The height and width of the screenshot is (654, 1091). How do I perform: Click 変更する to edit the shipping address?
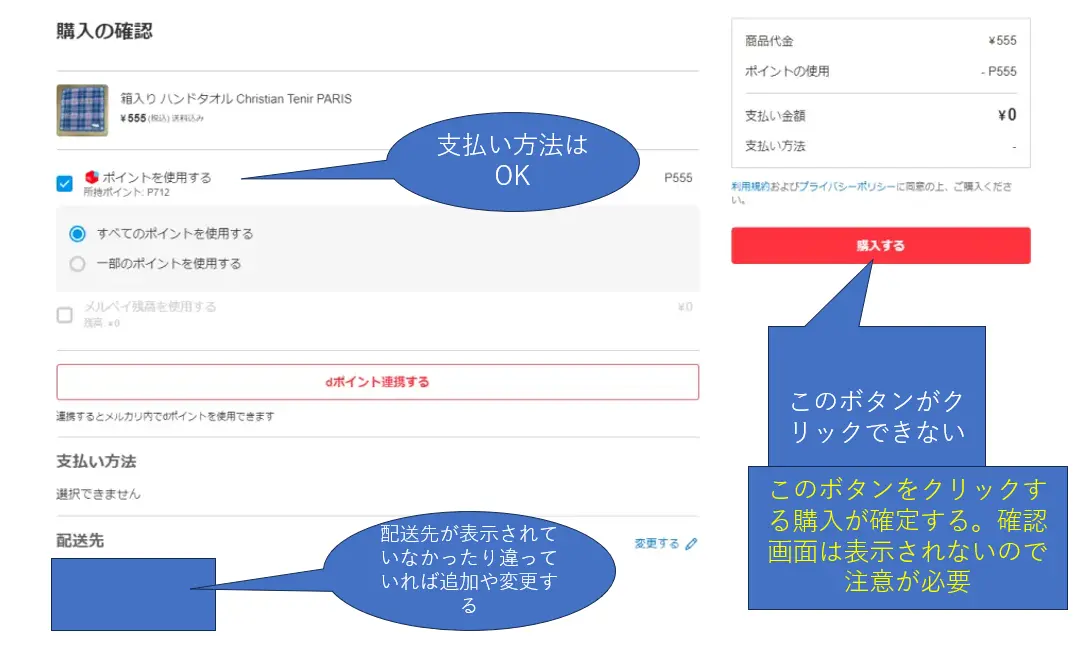[x=658, y=543]
